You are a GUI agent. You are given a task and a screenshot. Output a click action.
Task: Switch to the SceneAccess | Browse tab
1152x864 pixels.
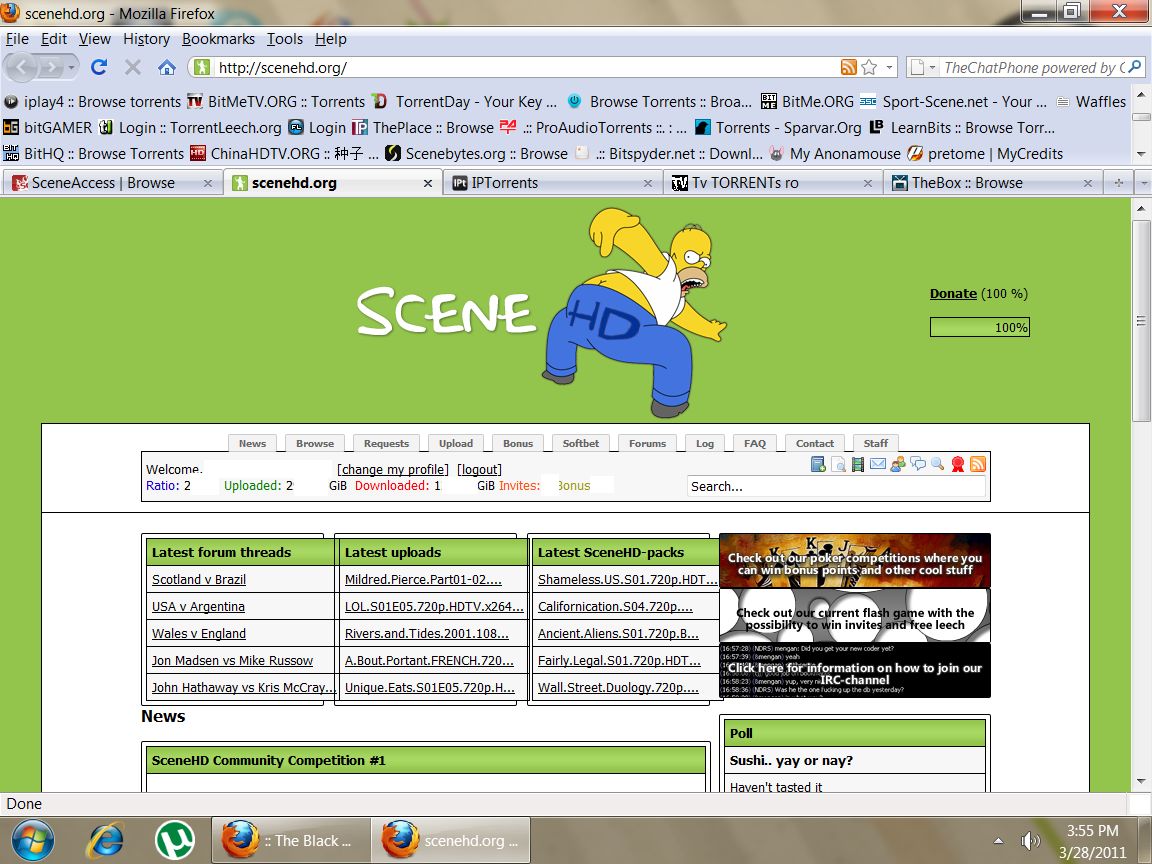pos(112,183)
